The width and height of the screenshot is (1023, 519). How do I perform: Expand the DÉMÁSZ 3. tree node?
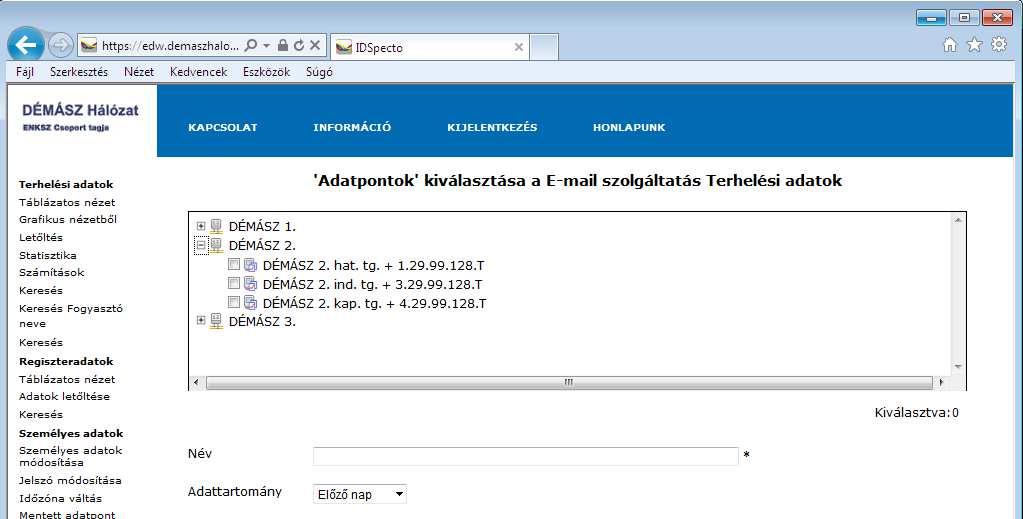pos(201,321)
